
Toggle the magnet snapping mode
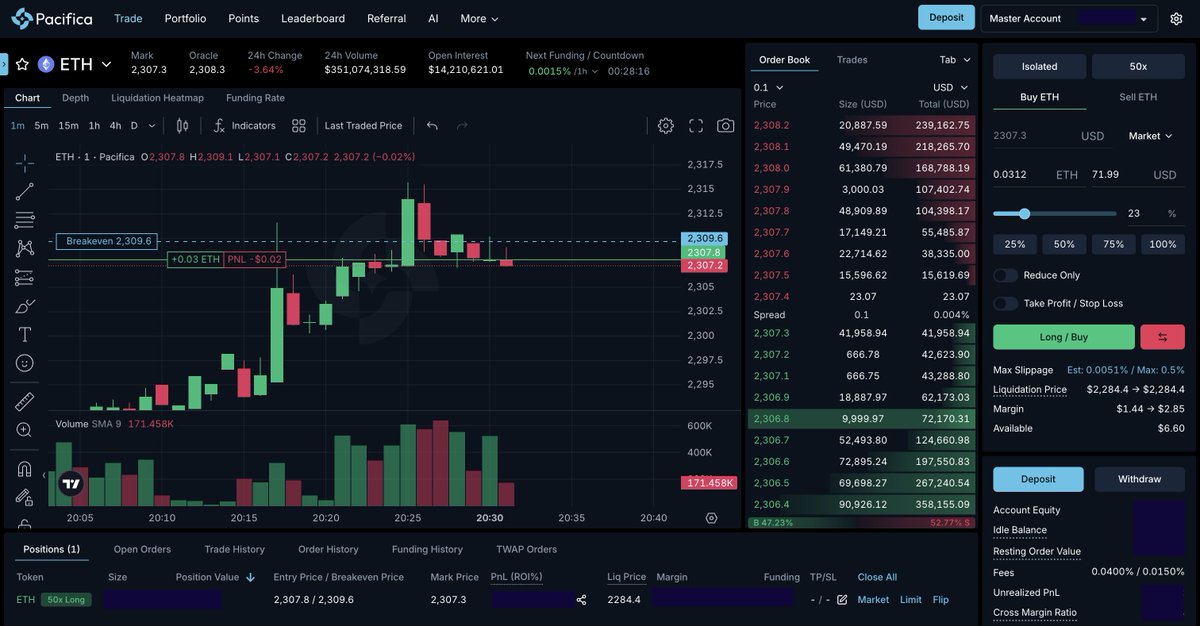click(x=24, y=468)
